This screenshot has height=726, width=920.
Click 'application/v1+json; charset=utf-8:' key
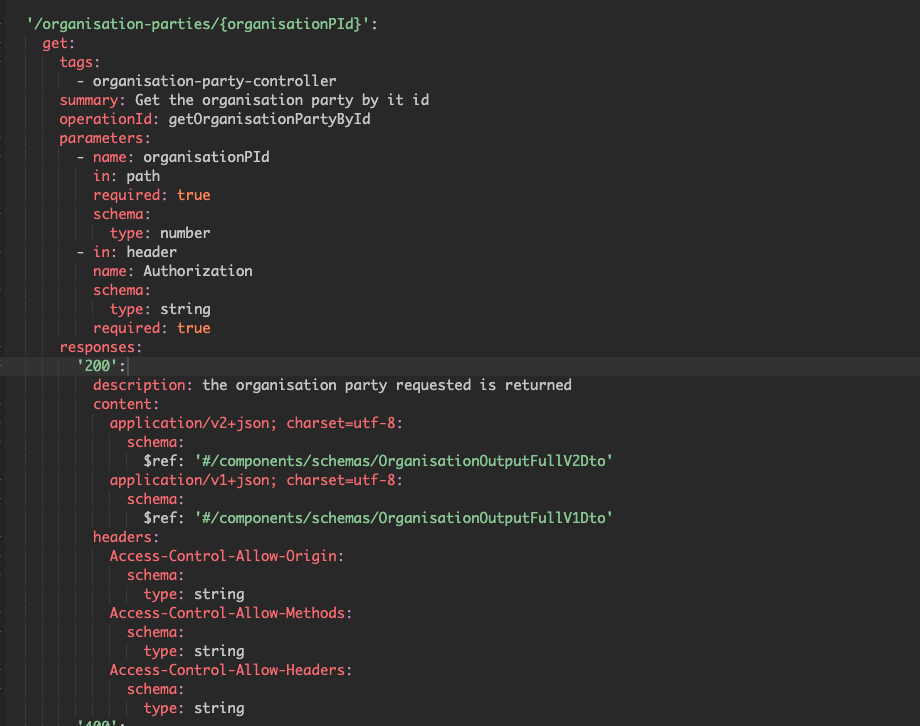[x=256, y=480]
